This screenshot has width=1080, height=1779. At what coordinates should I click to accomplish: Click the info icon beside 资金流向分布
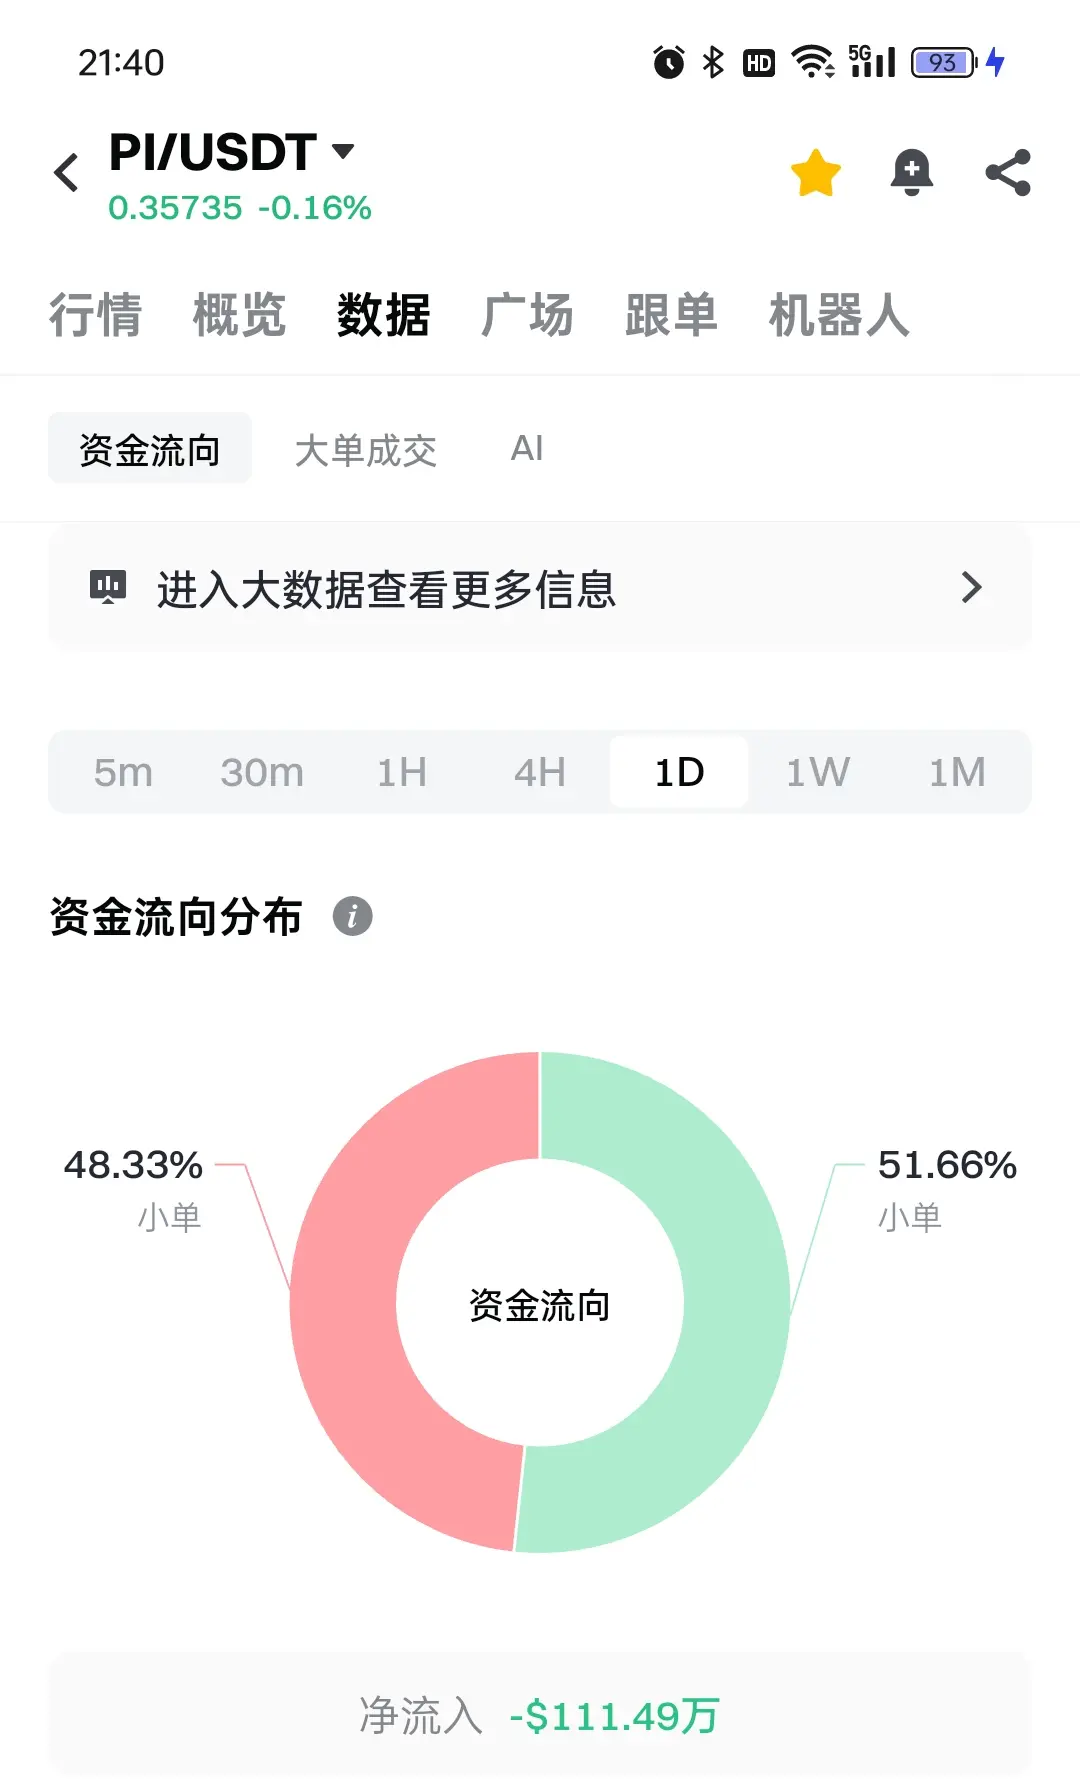pos(352,916)
